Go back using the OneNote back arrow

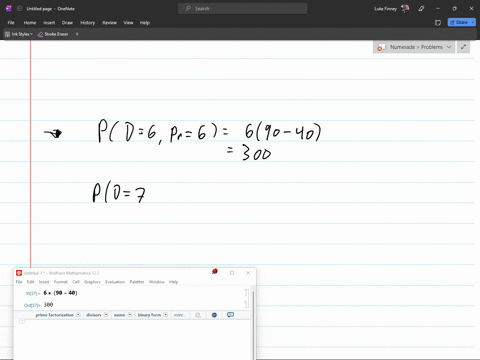pyautogui.click(x=20, y=8)
